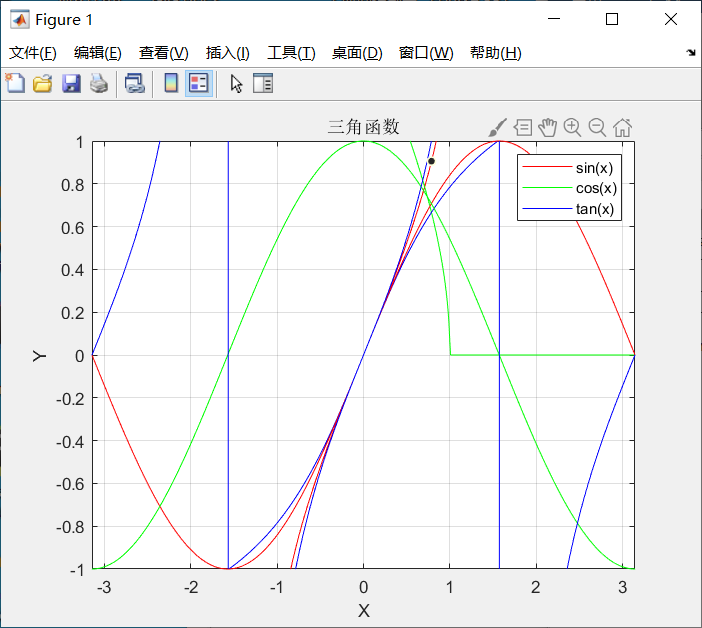Click the red sin(x) line sample in the legend
Image resolution: width=702 pixels, height=628 pixels.
click(547, 167)
